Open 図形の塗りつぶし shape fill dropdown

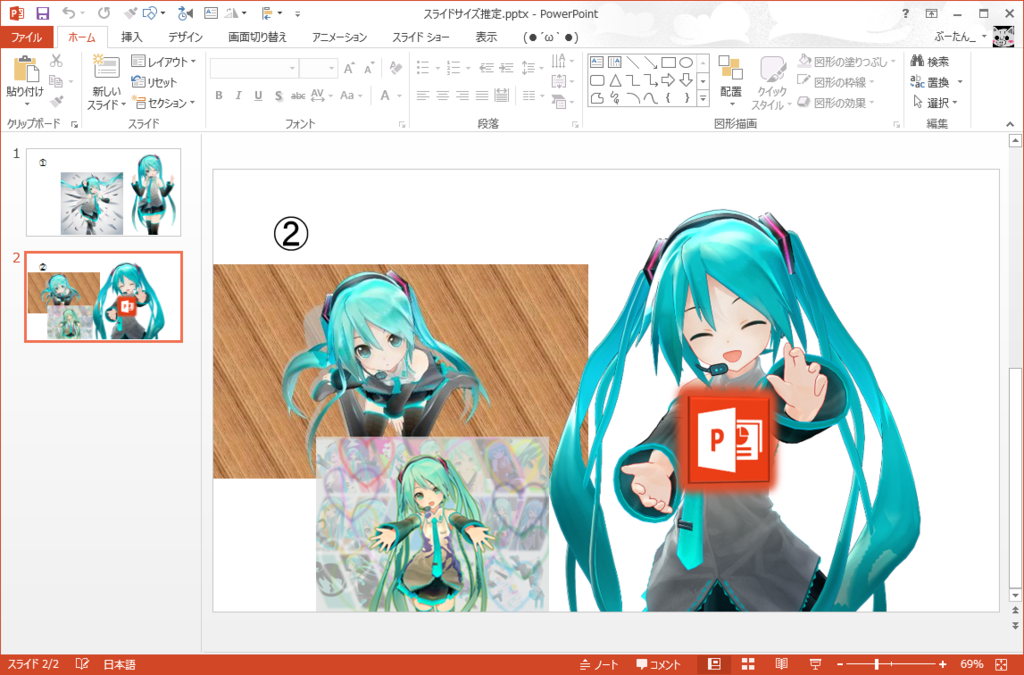(x=846, y=61)
